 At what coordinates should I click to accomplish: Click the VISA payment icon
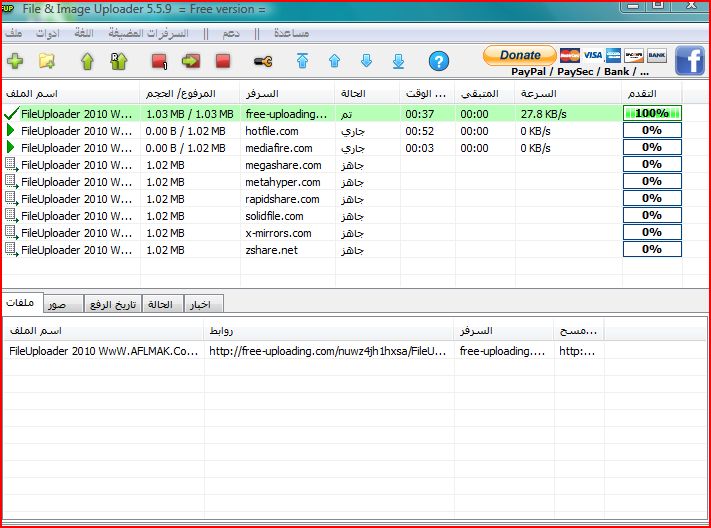pos(592,55)
